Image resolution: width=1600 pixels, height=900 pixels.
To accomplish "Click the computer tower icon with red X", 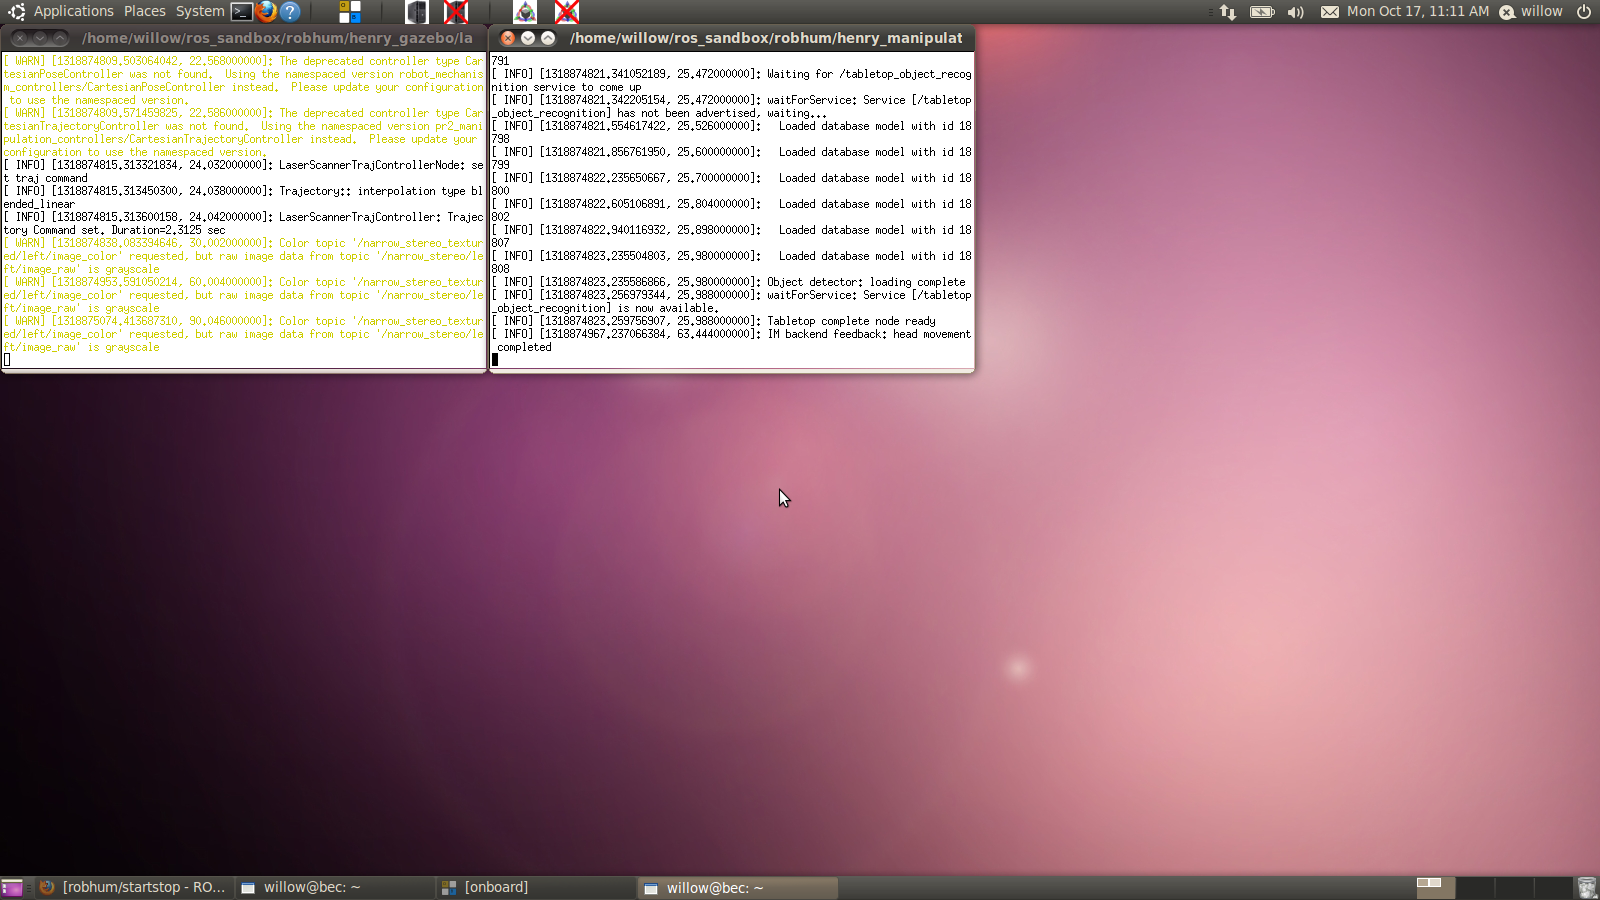I will (x=456, y=12).
